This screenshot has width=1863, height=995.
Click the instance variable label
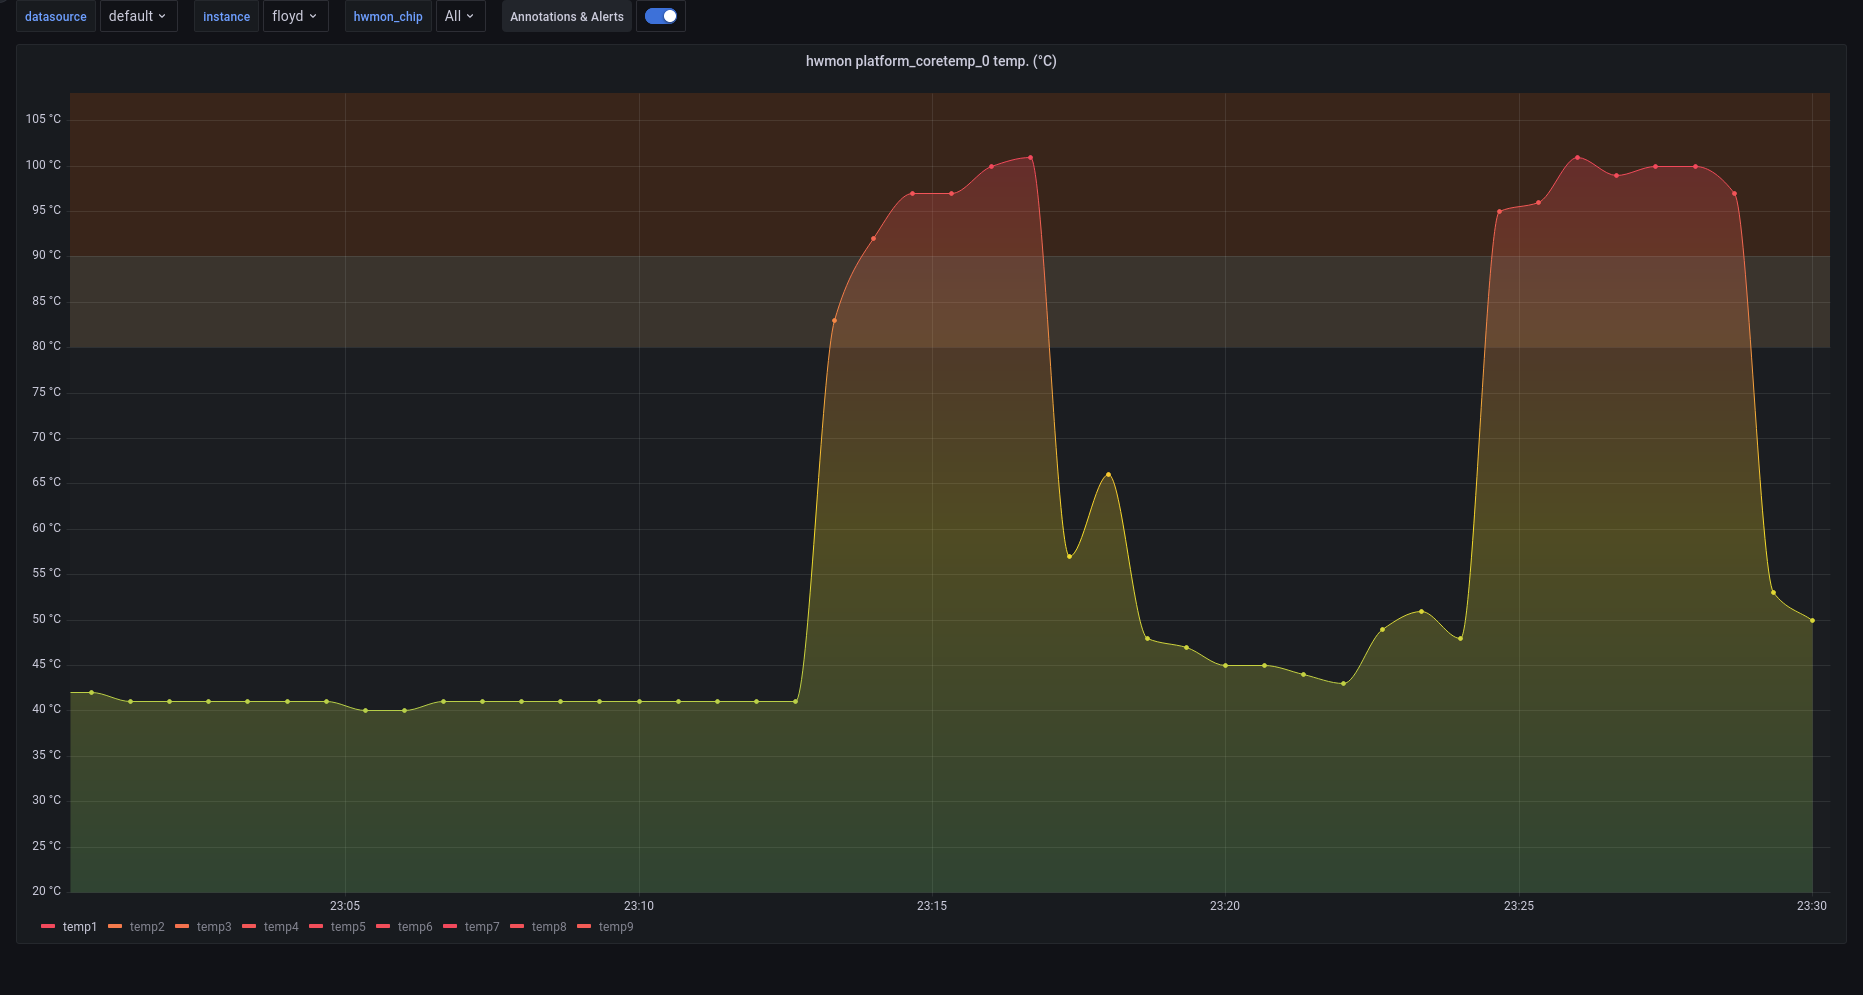click(x=226, y=17)
